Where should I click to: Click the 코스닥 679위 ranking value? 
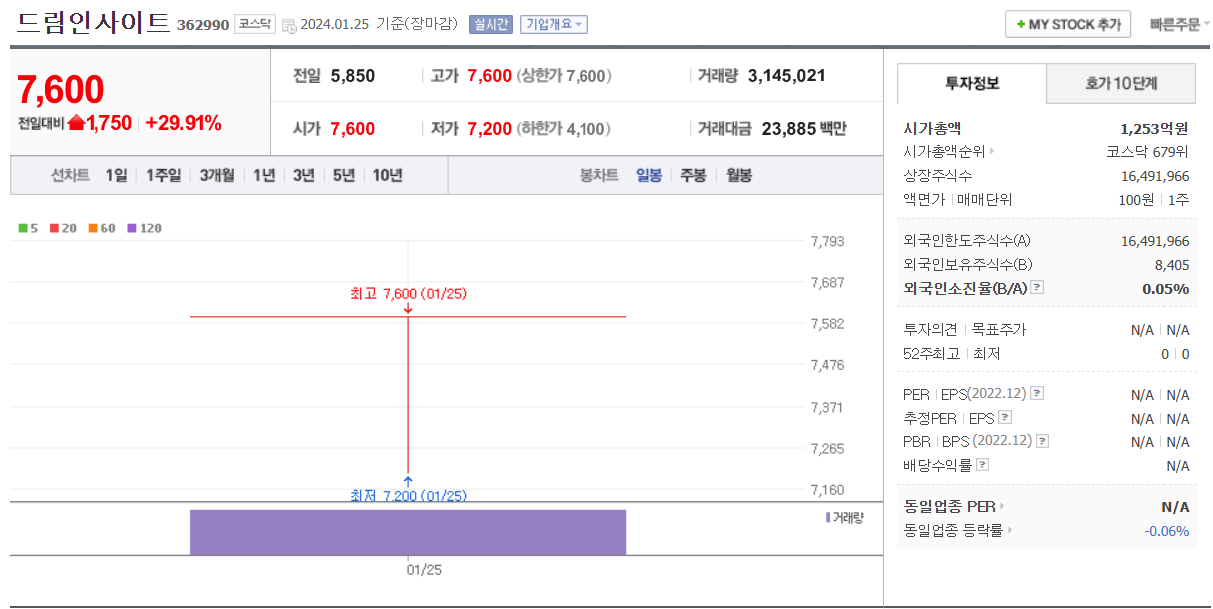pos(1148,152)
